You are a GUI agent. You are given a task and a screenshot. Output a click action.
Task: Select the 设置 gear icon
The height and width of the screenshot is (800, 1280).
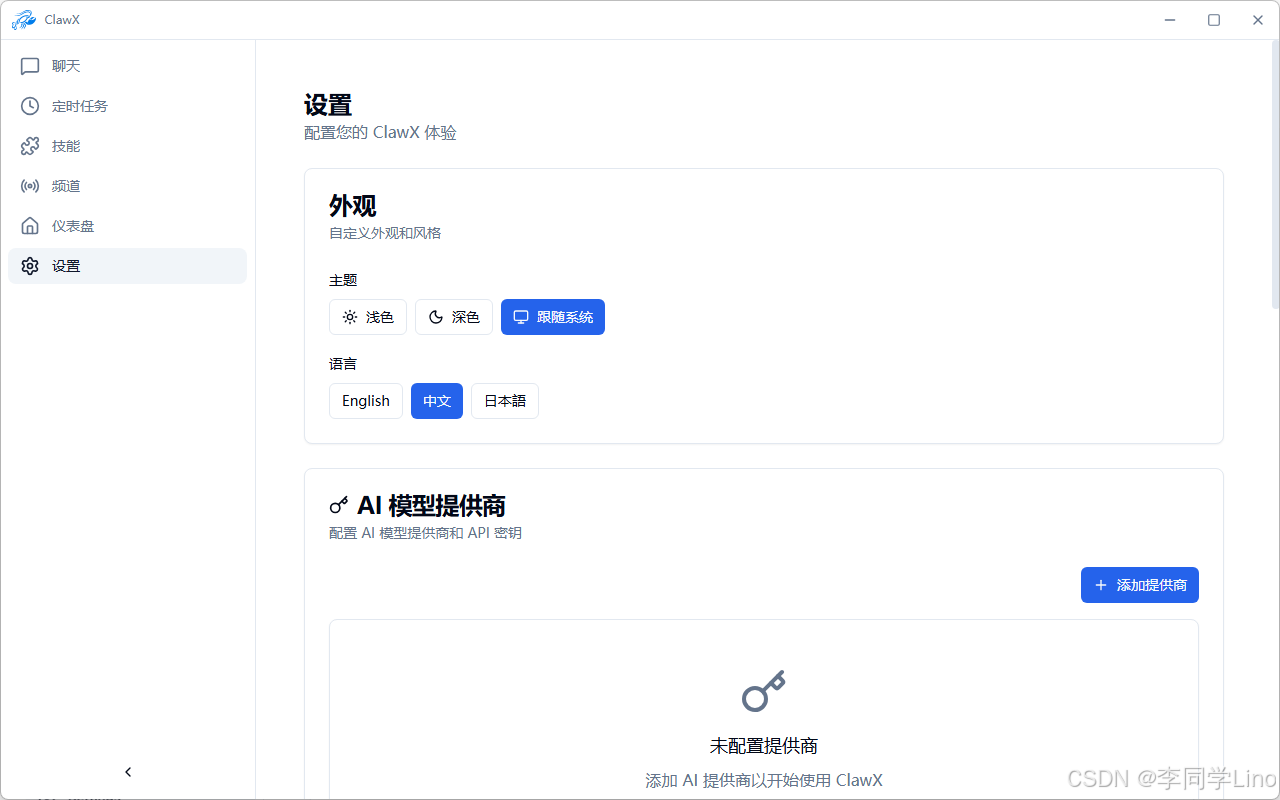tap(30, 265)
